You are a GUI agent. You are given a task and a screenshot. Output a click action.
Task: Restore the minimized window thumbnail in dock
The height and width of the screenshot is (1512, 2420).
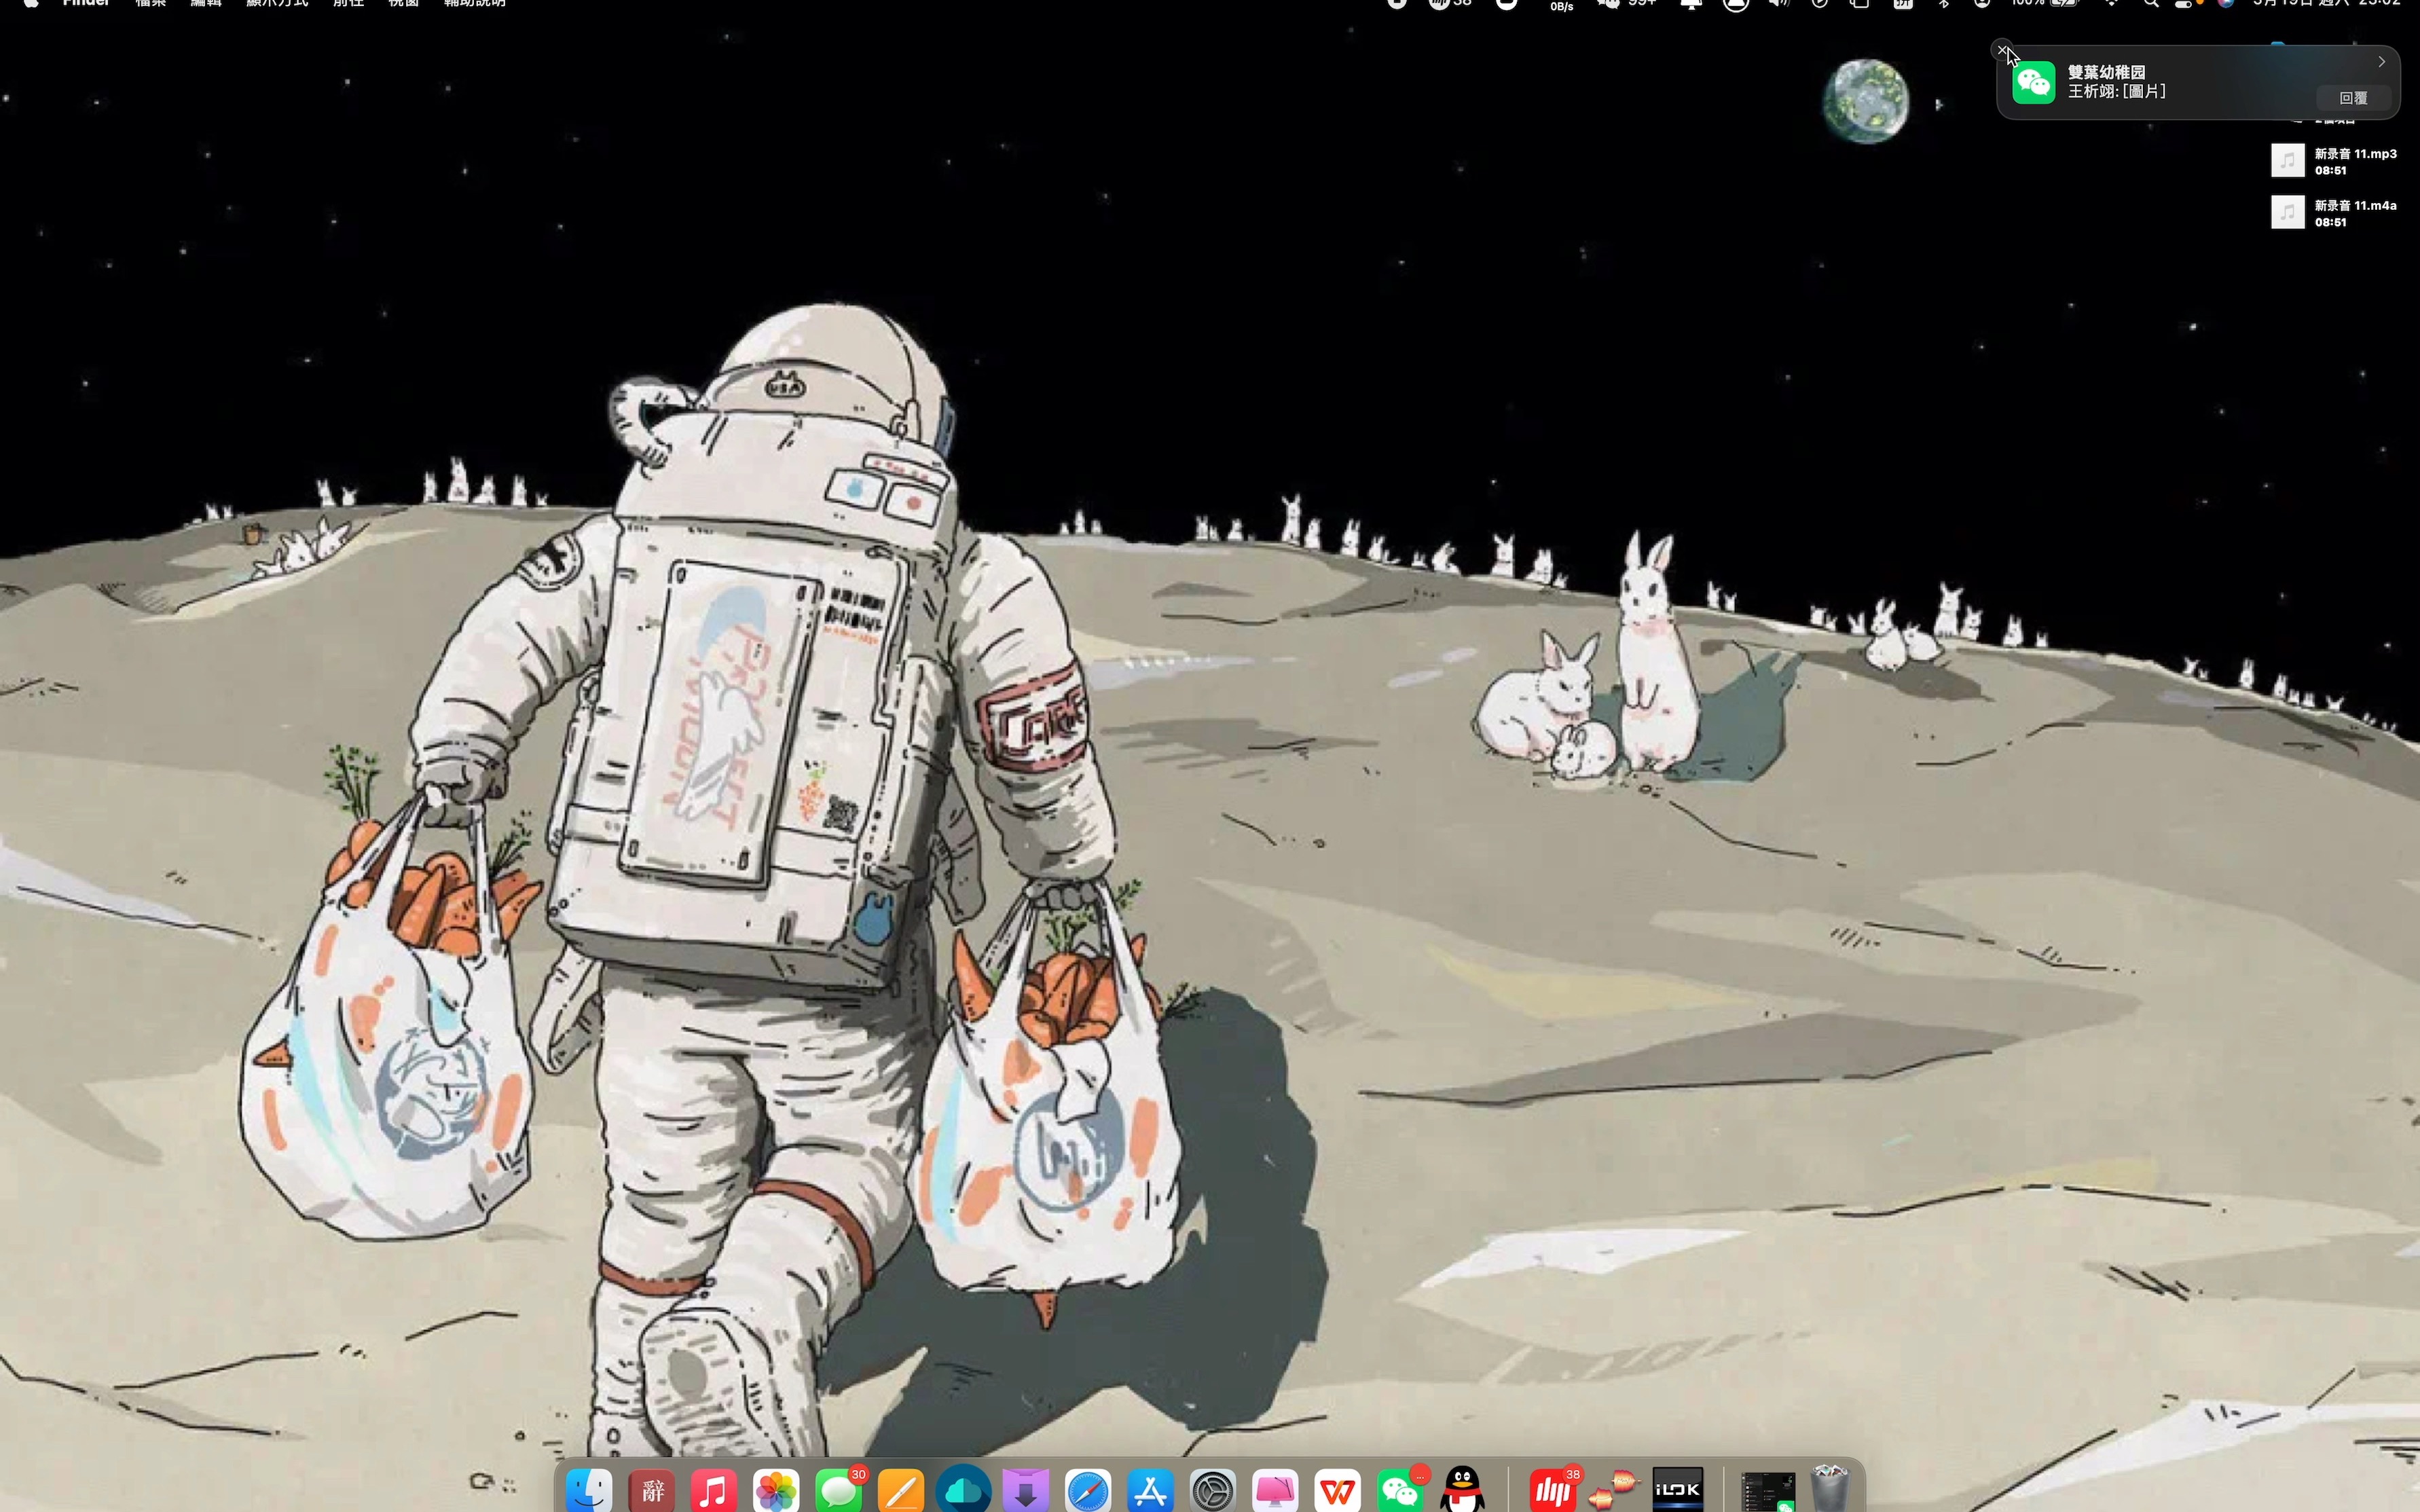[1768, 1491]
